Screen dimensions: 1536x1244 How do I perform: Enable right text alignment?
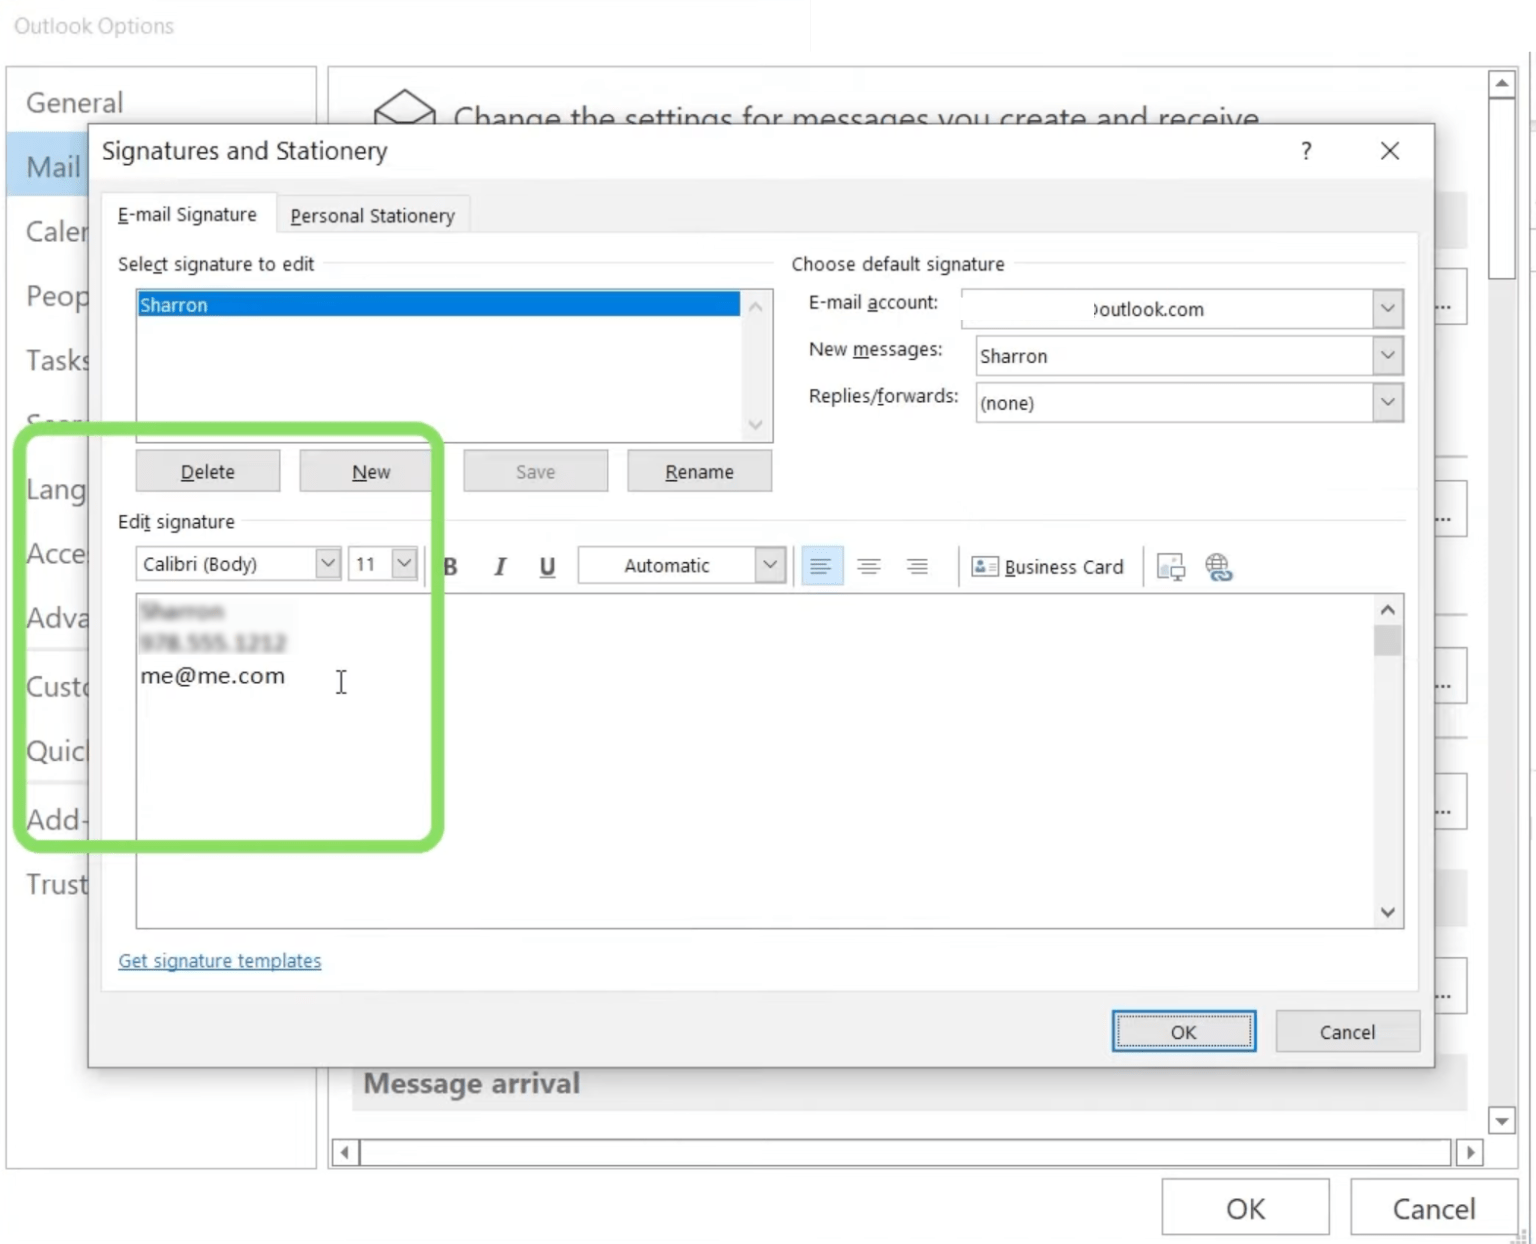(x=916, y=566)
